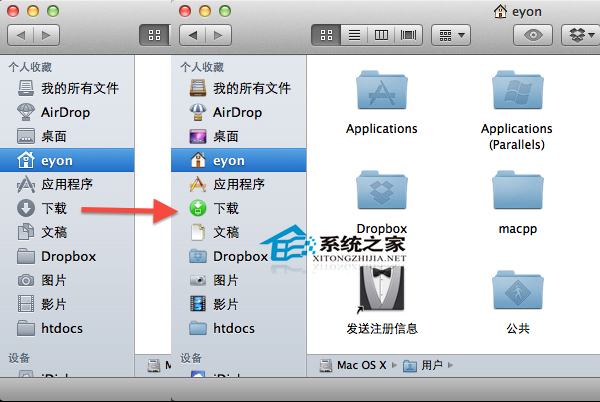
Task: Switch right window to column view
Action: point(381,36)
